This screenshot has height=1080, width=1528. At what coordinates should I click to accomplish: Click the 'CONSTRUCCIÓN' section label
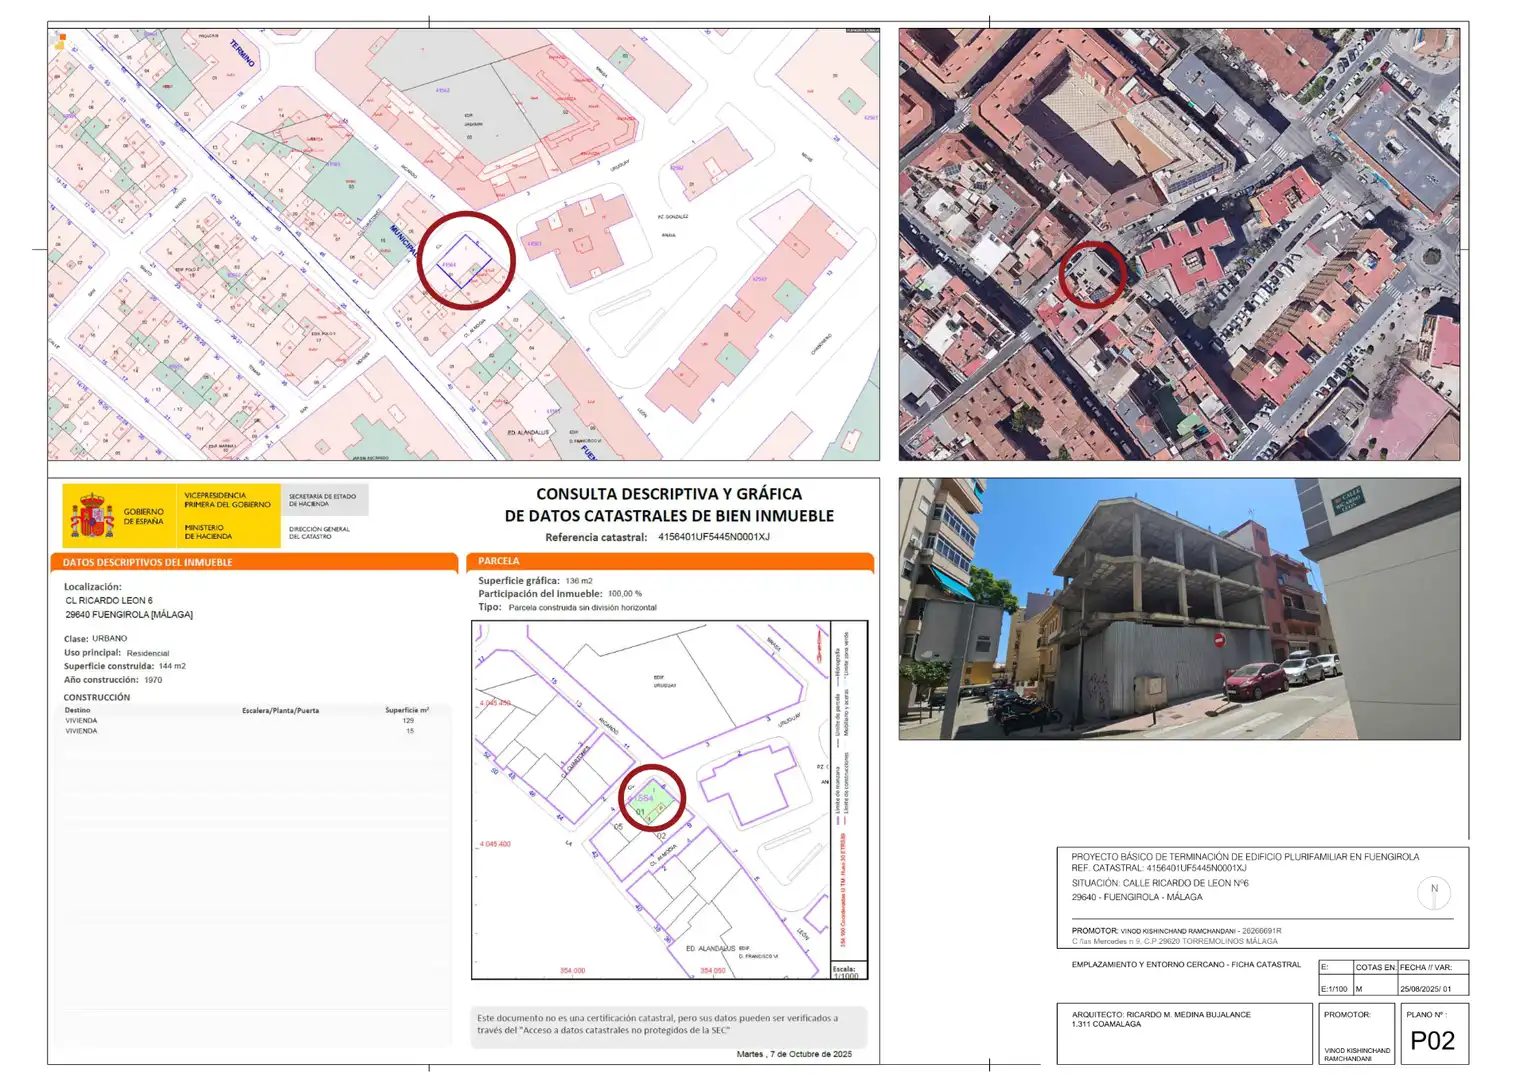(97, 697)
